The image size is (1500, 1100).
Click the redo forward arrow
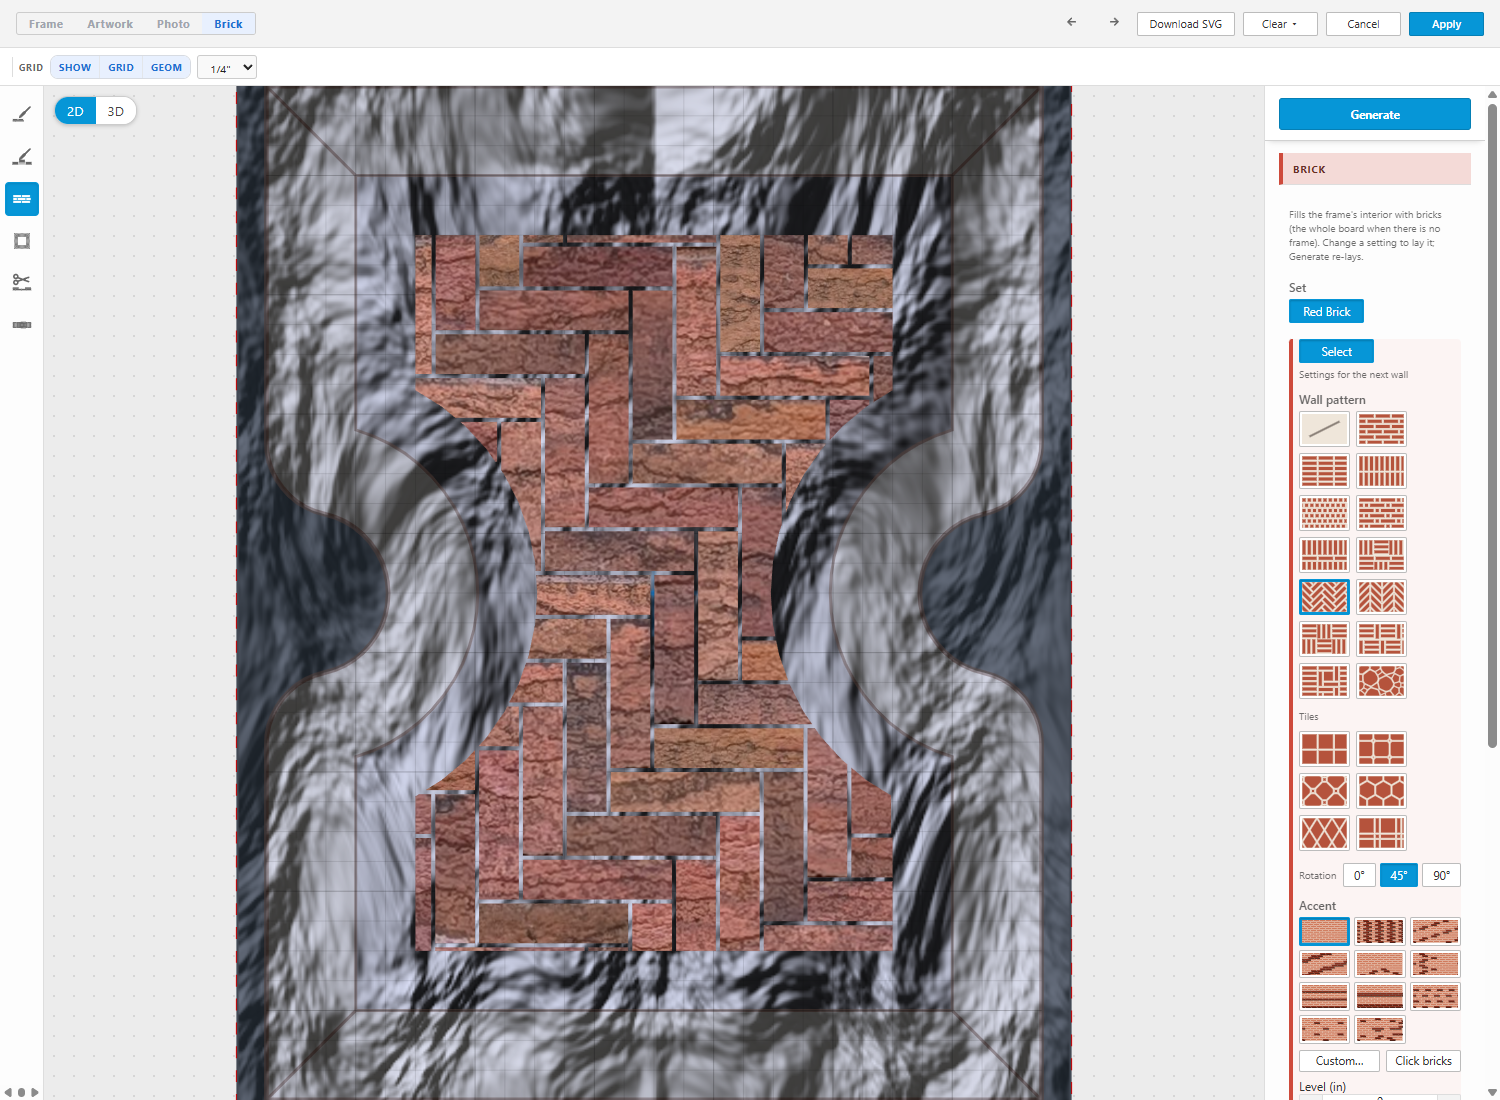coord(1114,22)
